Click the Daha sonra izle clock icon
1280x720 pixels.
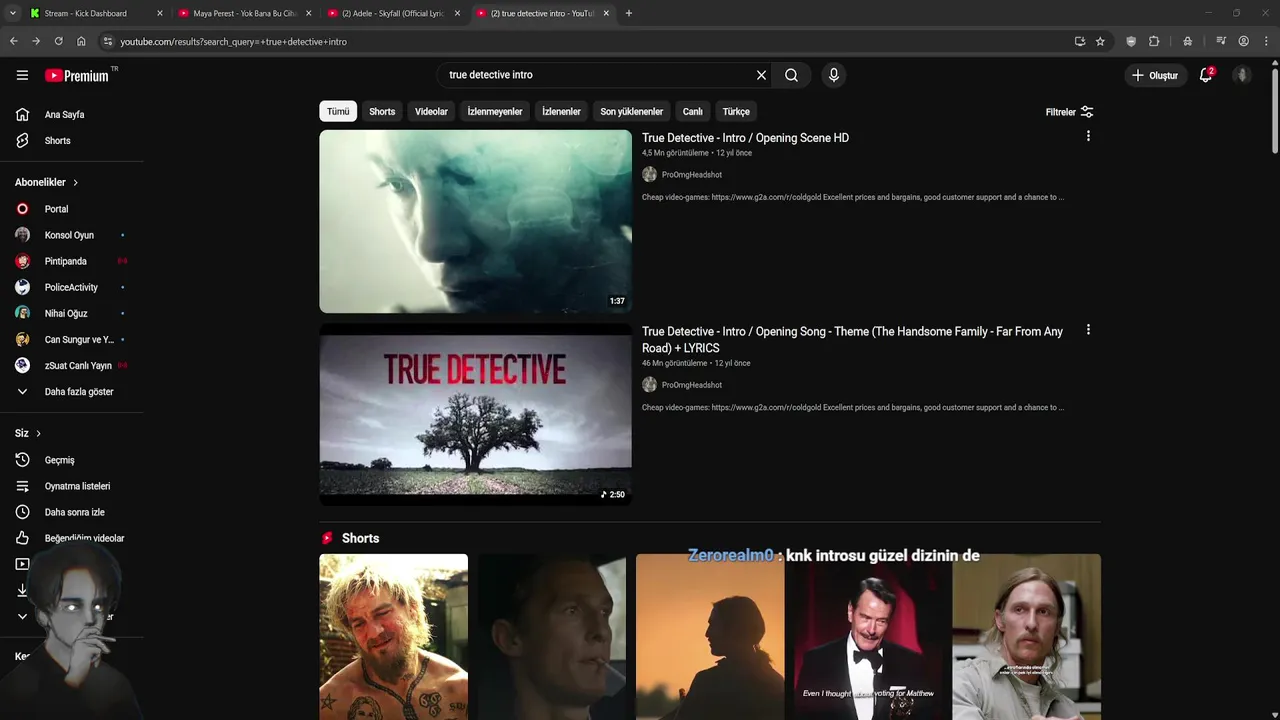point(22,512)
